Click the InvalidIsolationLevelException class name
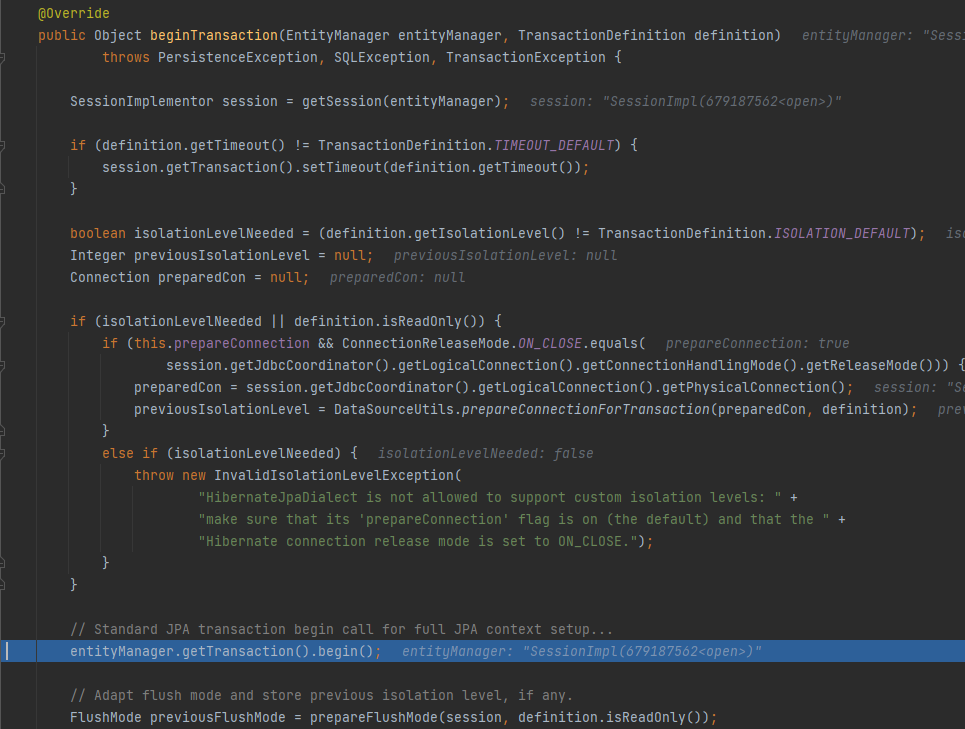 334,476
